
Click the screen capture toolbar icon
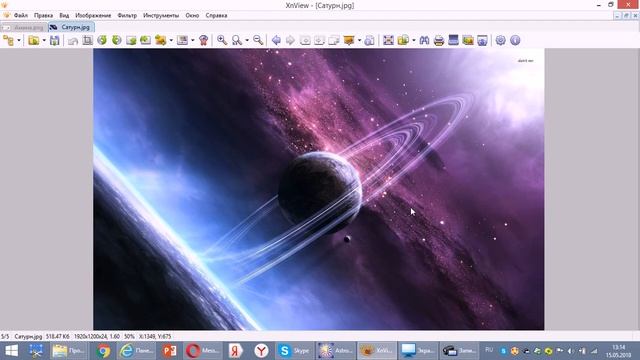182,40
